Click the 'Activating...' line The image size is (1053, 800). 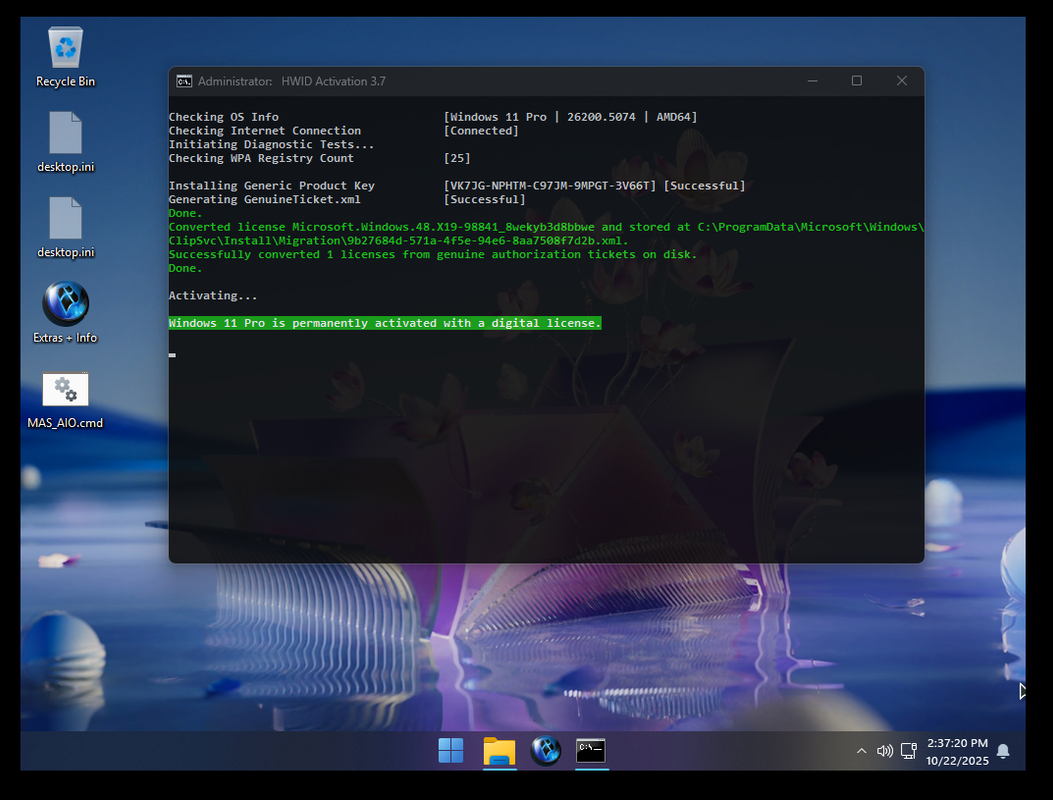pyautogui.click(x=213, y=296)
